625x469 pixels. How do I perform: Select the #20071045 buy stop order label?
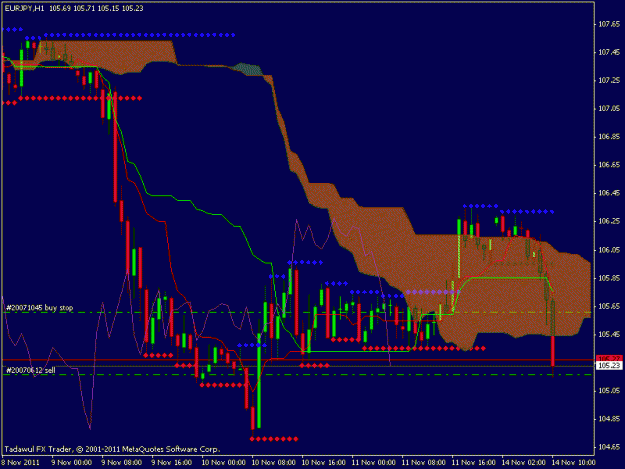point(39,308)
